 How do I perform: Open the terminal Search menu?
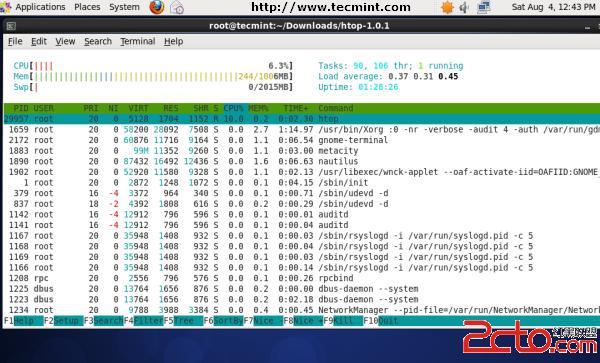(98, 41)
